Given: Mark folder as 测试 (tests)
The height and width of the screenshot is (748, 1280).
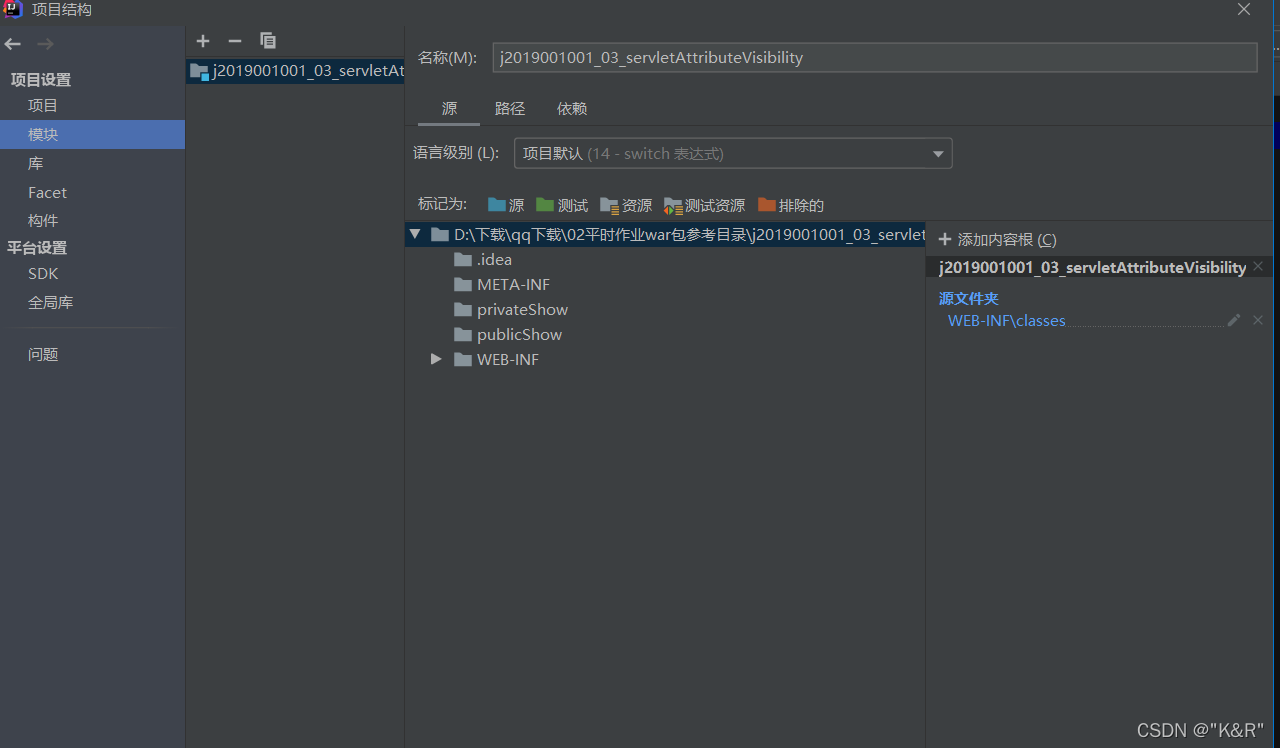Looking at the screenshot, I should [x=562, y=205].
